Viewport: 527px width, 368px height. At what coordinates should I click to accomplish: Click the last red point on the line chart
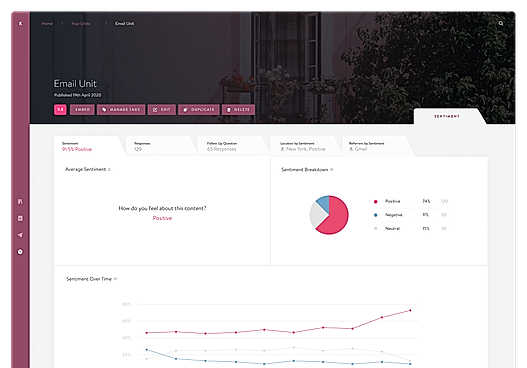[x=410, y=311]
